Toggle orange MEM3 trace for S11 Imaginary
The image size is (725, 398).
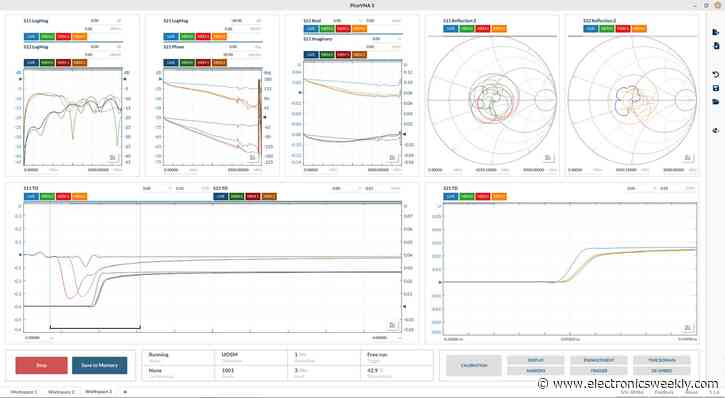(x=359, y=55)
